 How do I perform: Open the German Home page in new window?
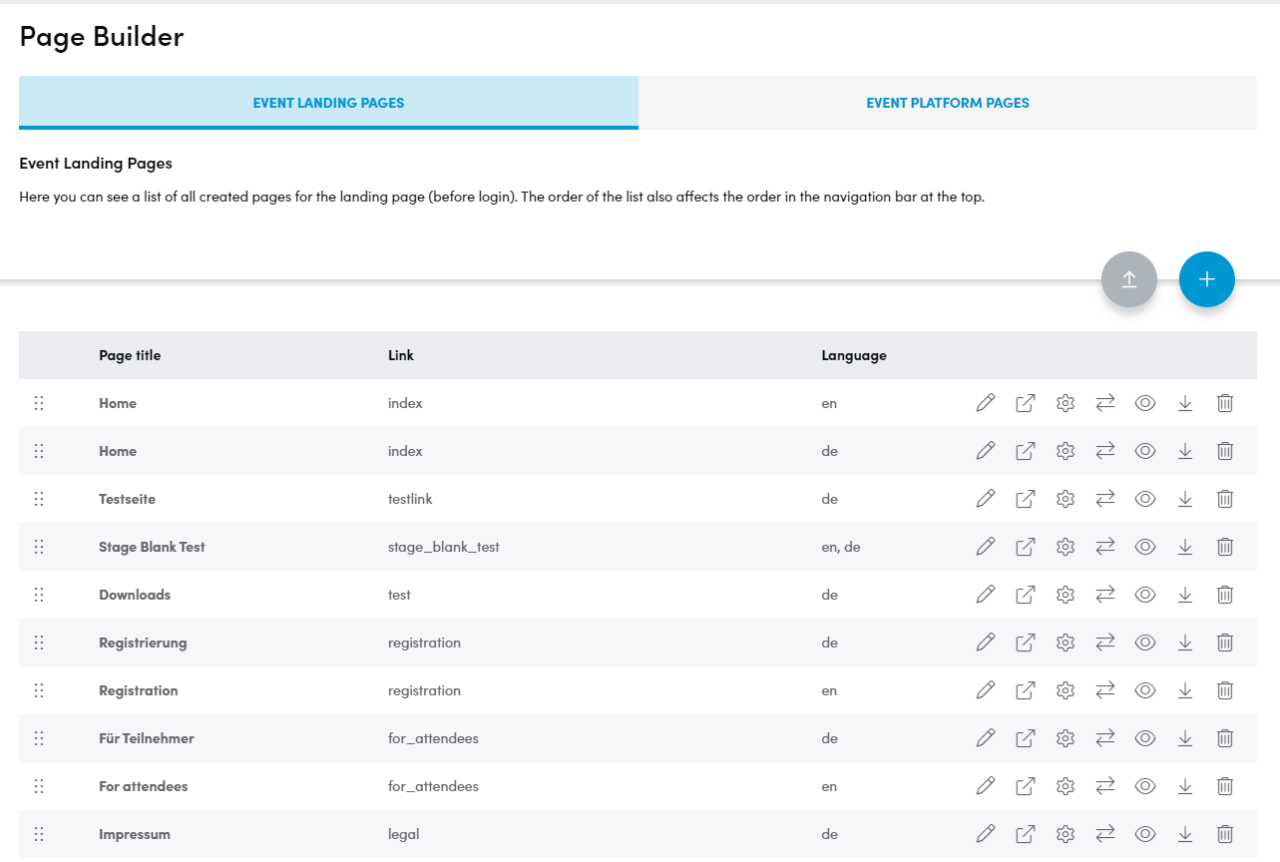click(1025, 451)
